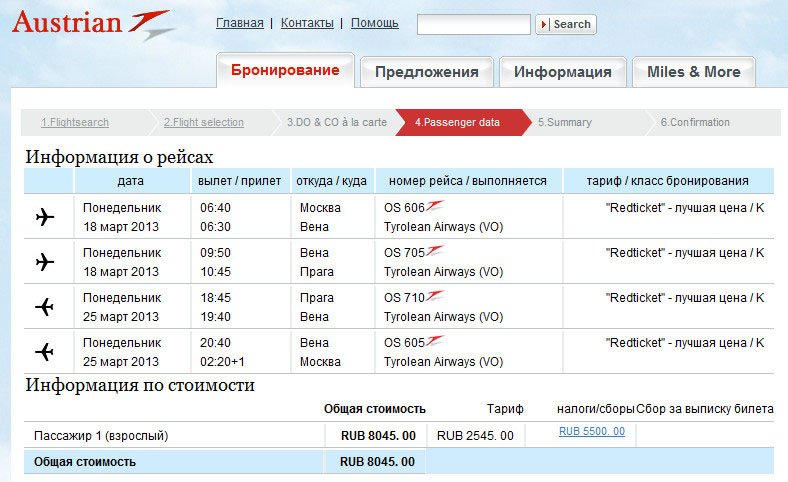Return to step 2.Flight selection
Viewport: 788px width, 482px height.
pos(204,122)
